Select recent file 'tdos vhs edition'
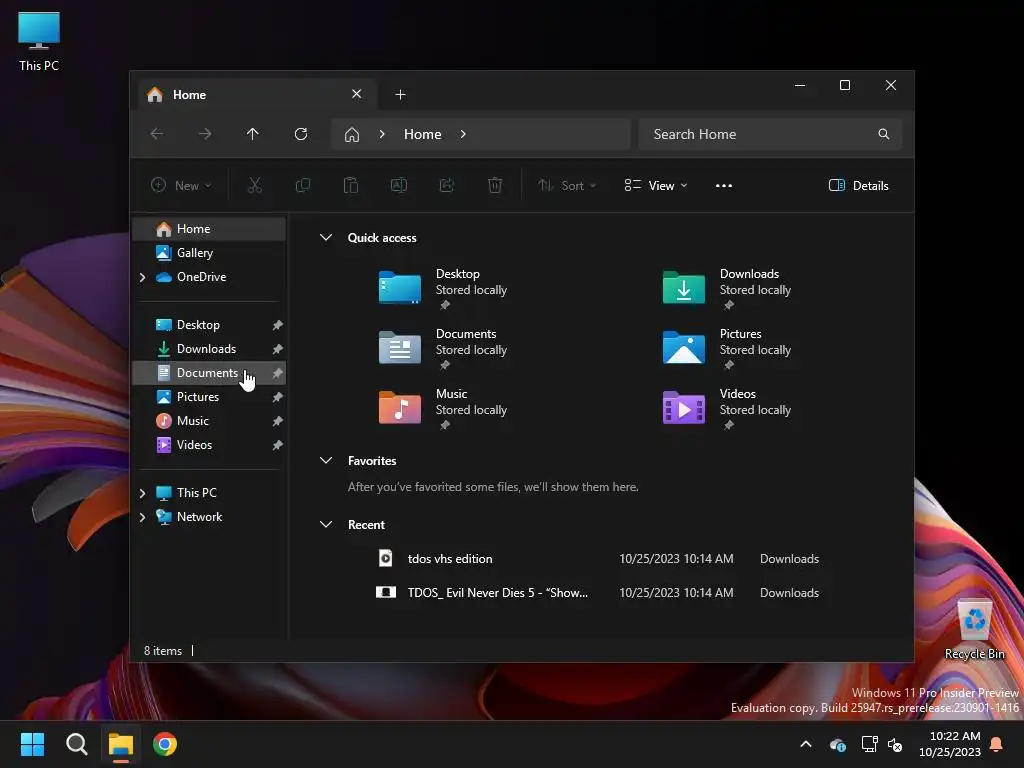Image resolution: width=1024 pixels, height=768 pixels. 598,558
